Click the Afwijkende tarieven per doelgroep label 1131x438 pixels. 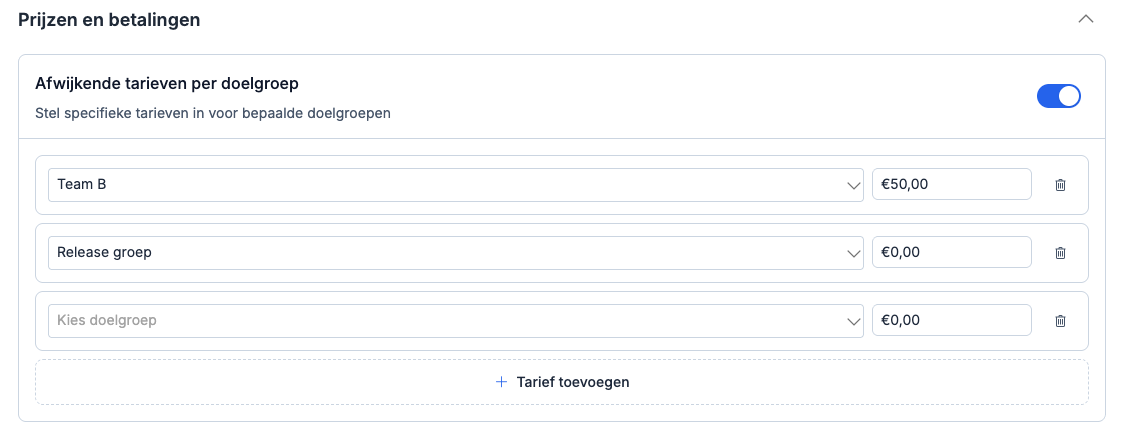167,83
